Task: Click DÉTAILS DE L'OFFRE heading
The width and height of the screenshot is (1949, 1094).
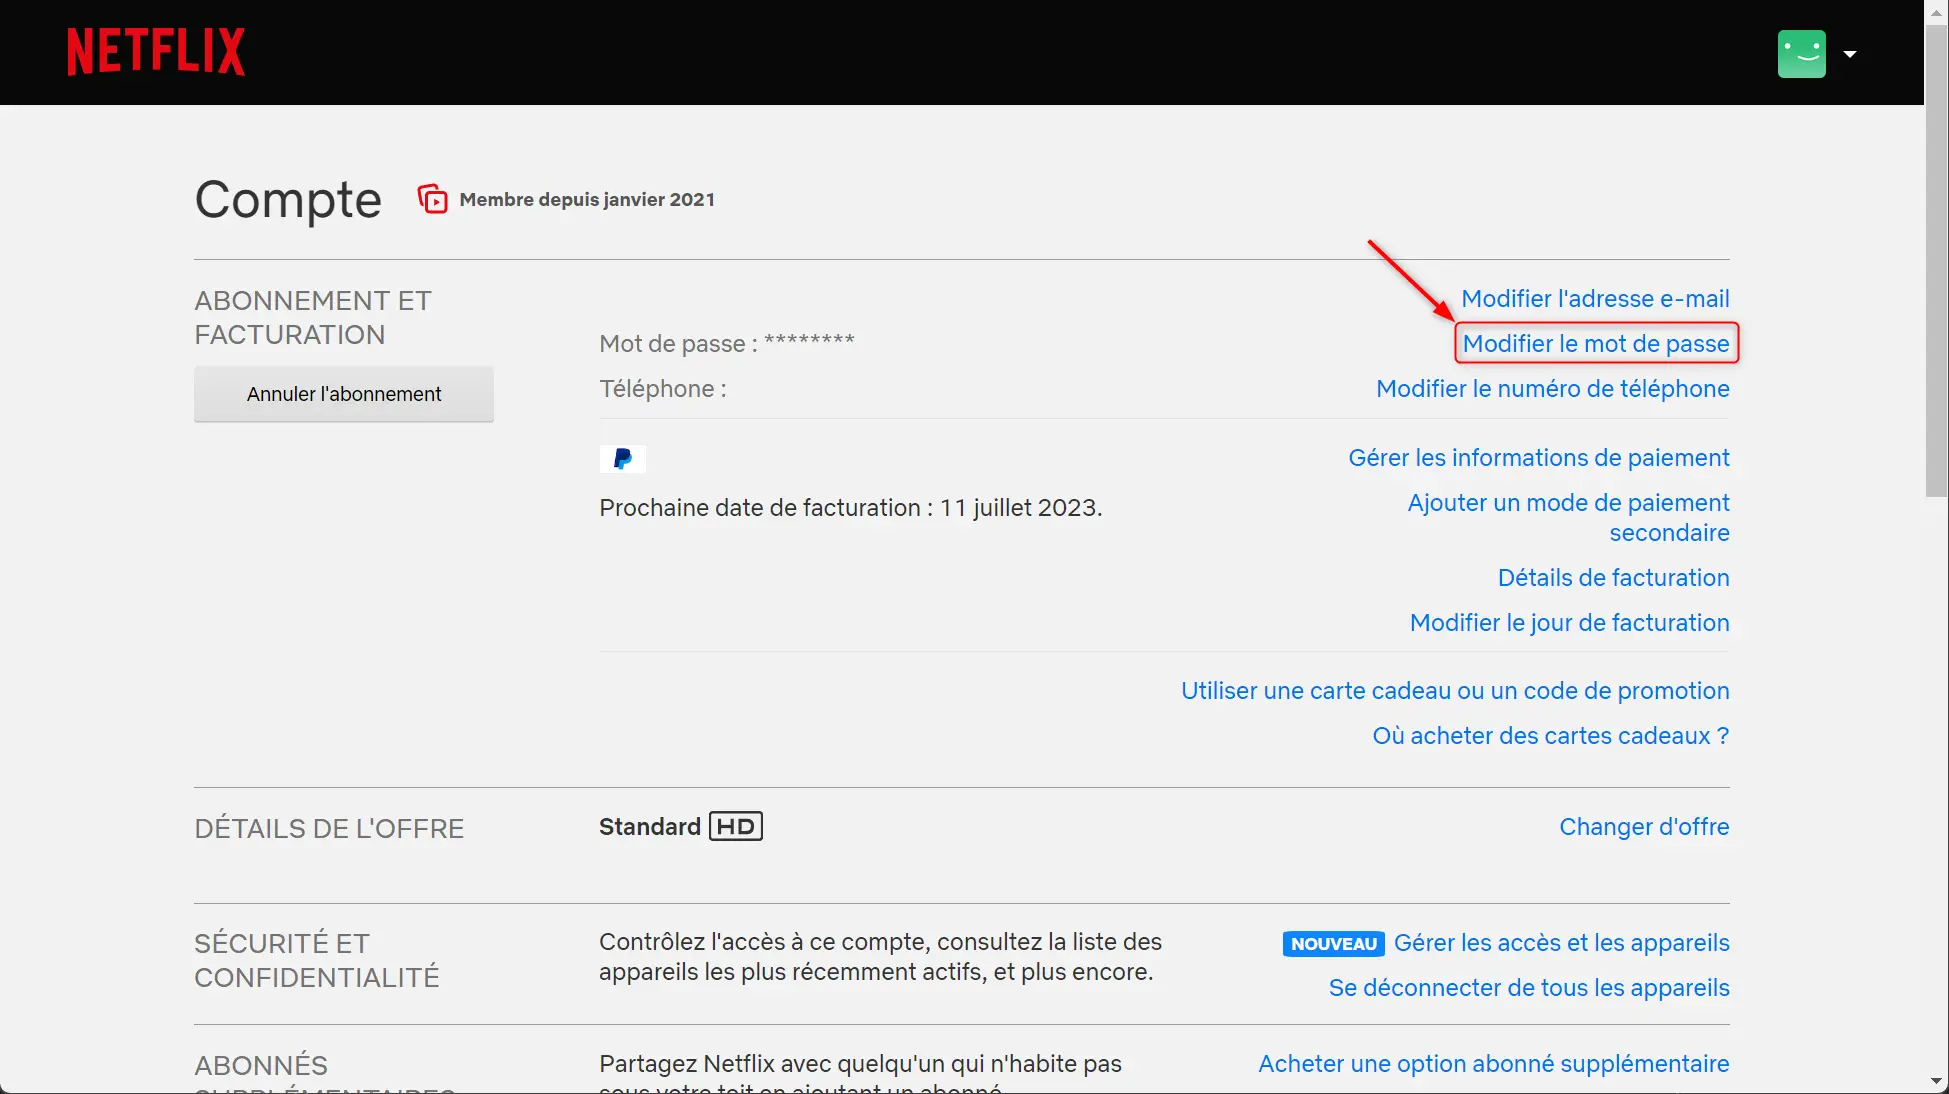Action: pyautogui.click(x=329, y=829)
